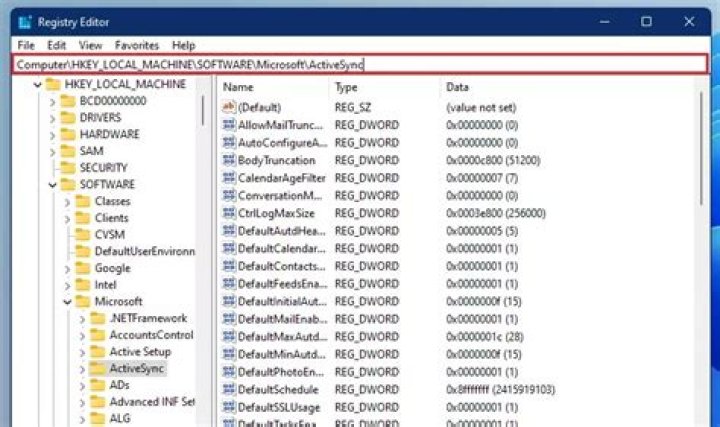The width and height of the screenshot is (720, 427).
Task: Open the Edit menu
Action: click(x=56, y=45)
